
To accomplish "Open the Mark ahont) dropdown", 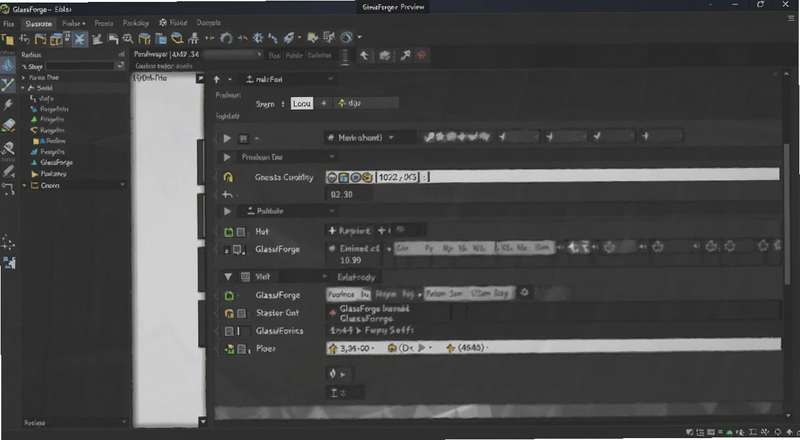I will tap(369, 137).
